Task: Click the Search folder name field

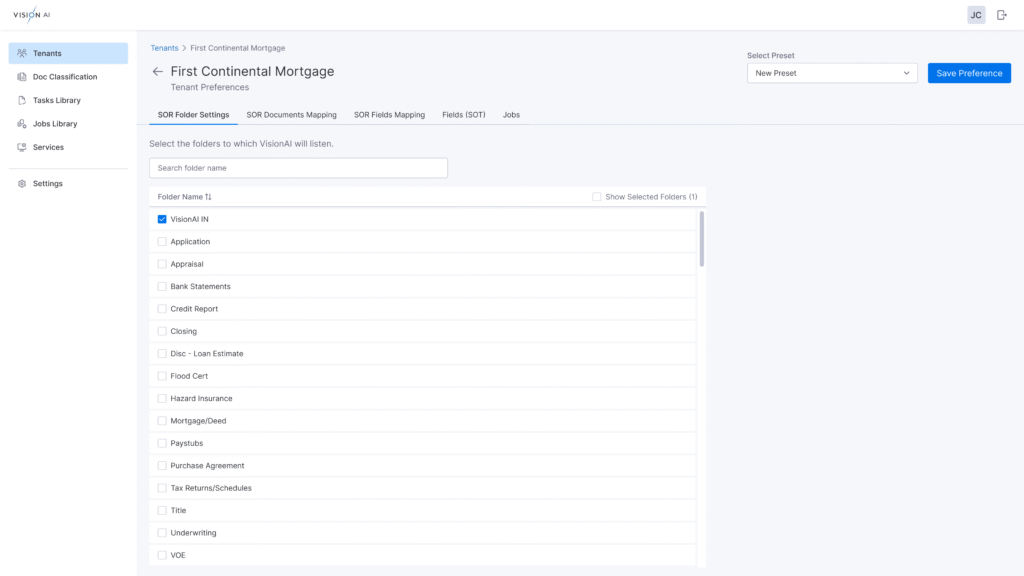Action: [x=298, y=168]
